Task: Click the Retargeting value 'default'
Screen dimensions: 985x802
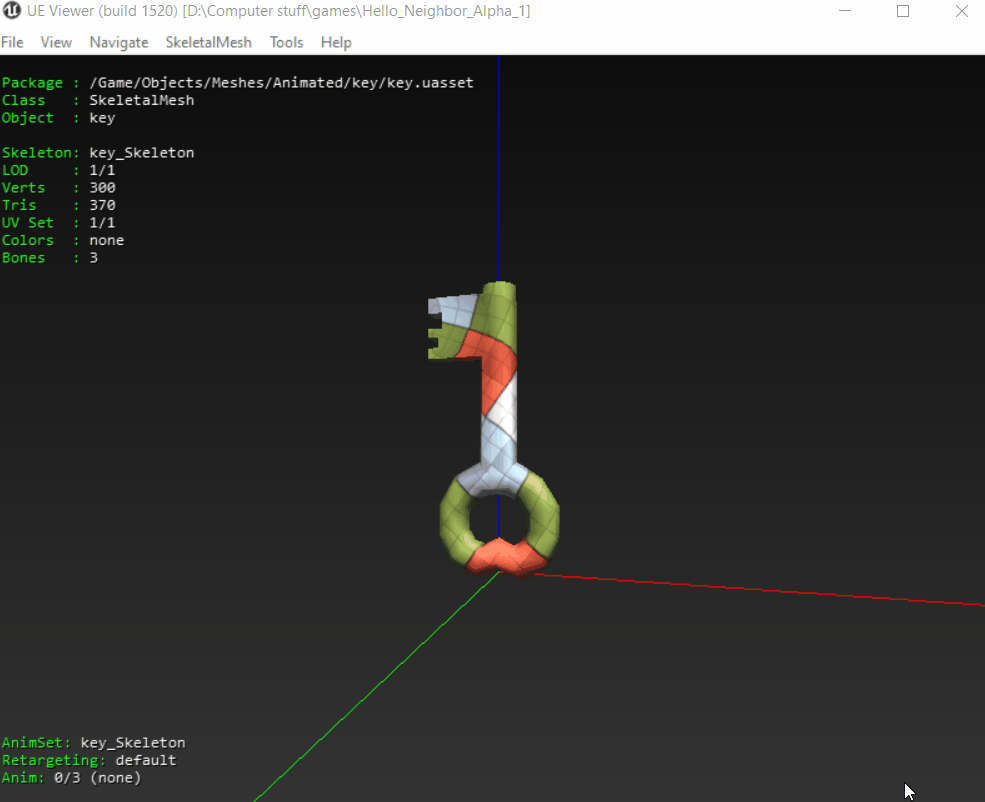Action: 146,761
